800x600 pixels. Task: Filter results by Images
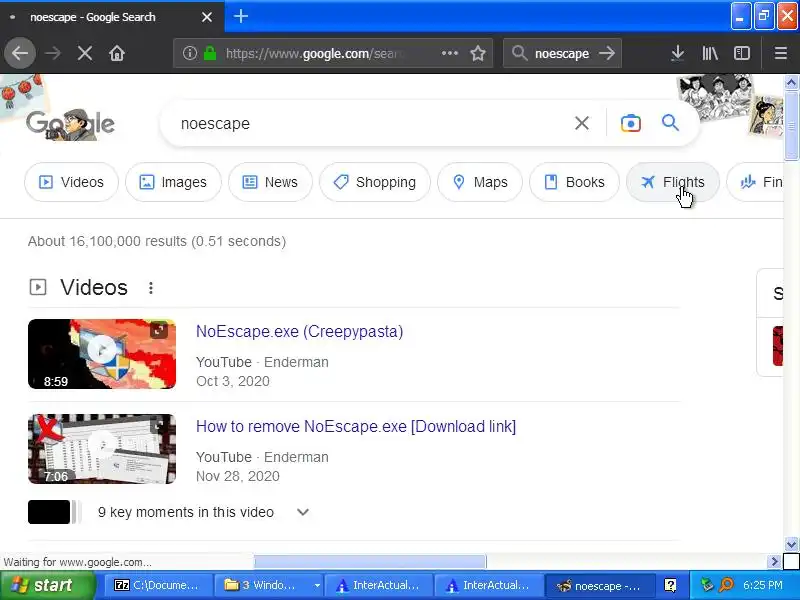coord(173,182)
